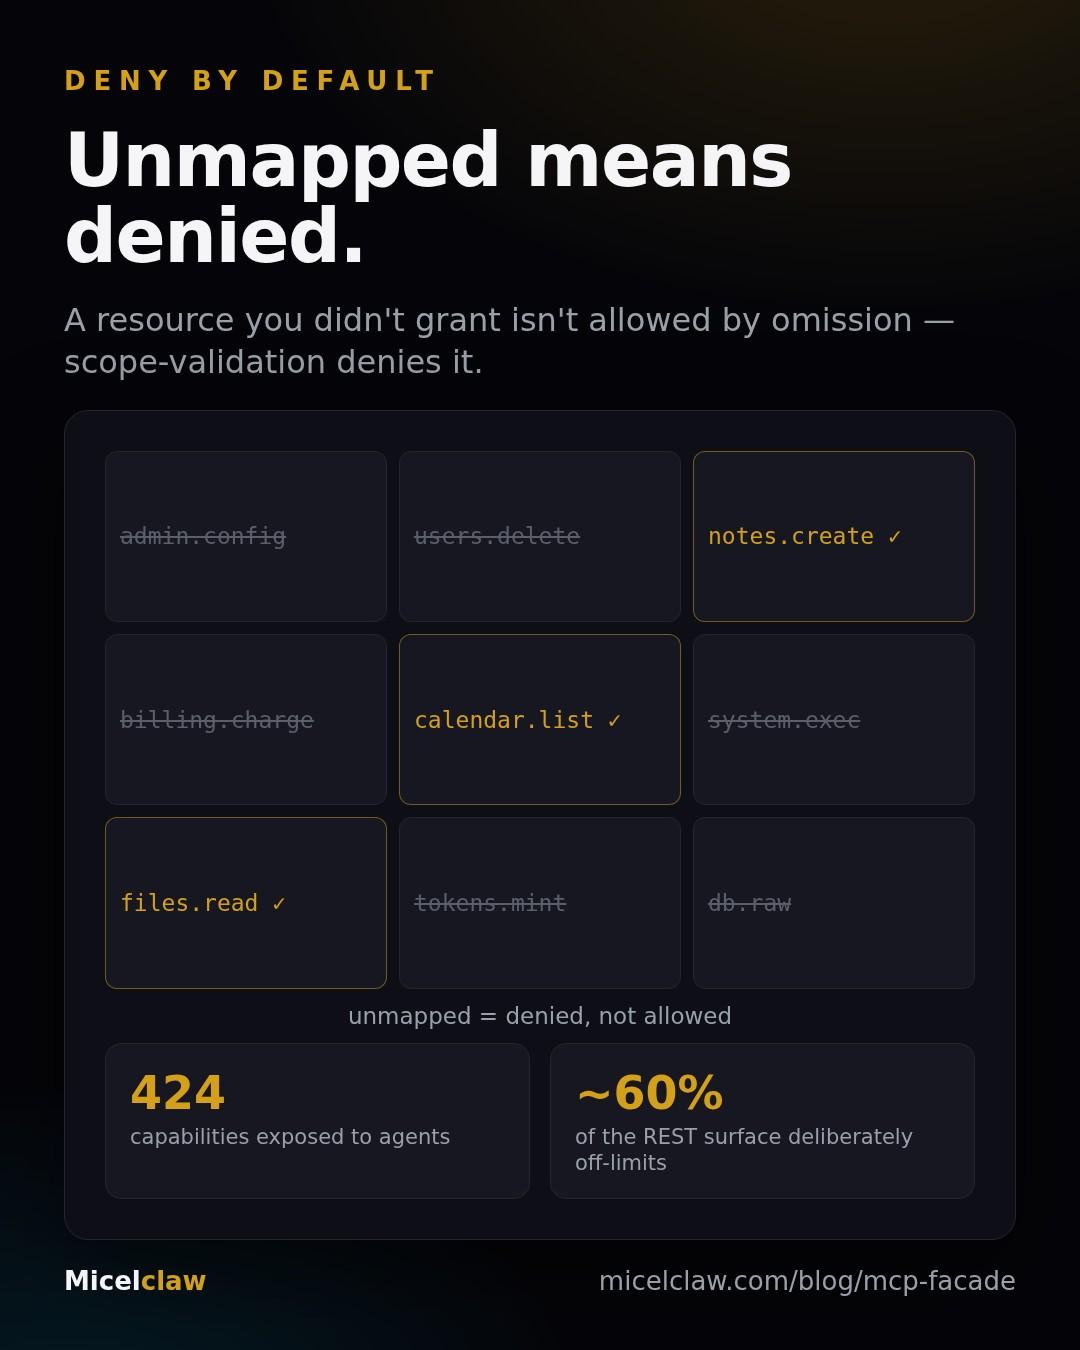Viewport: 1080px width, 1350px height.
Task: Select the db.raw struck-through tile
Action: 834,903
